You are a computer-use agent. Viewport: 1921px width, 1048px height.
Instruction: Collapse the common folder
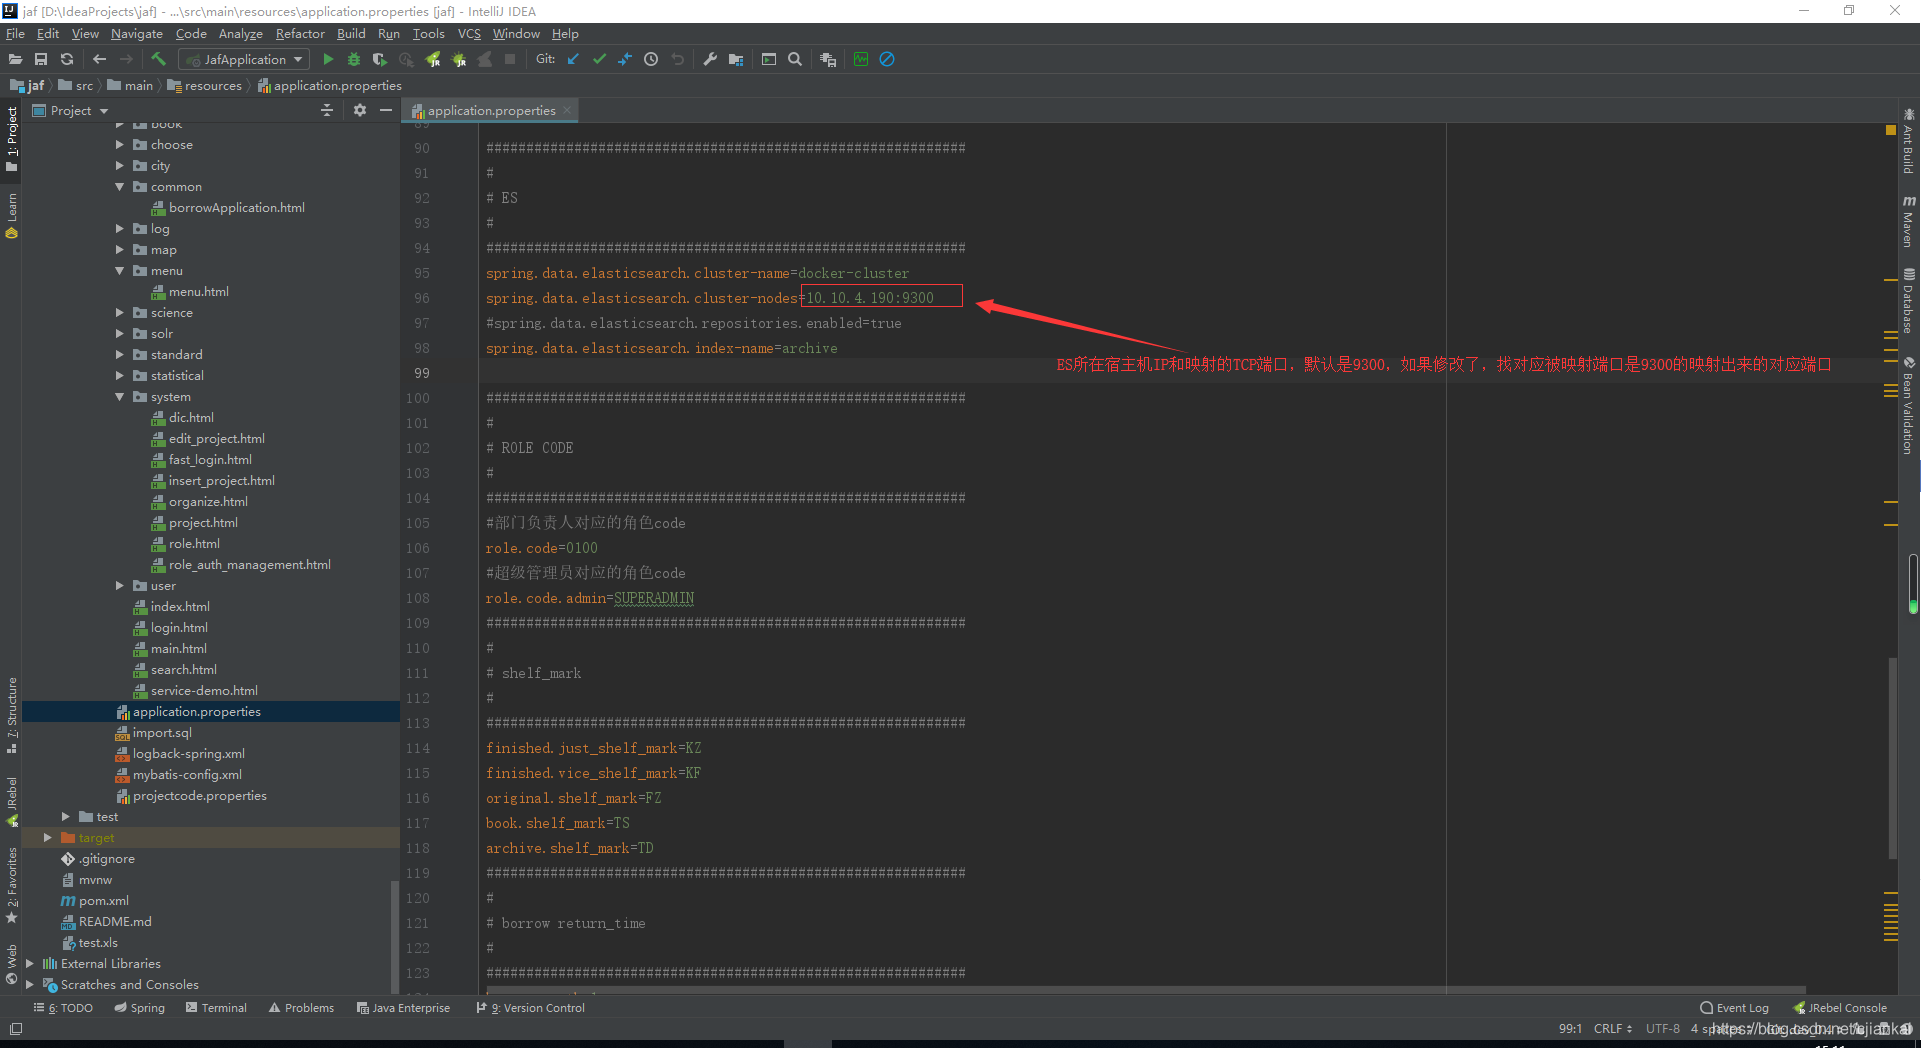pos(120,187)
